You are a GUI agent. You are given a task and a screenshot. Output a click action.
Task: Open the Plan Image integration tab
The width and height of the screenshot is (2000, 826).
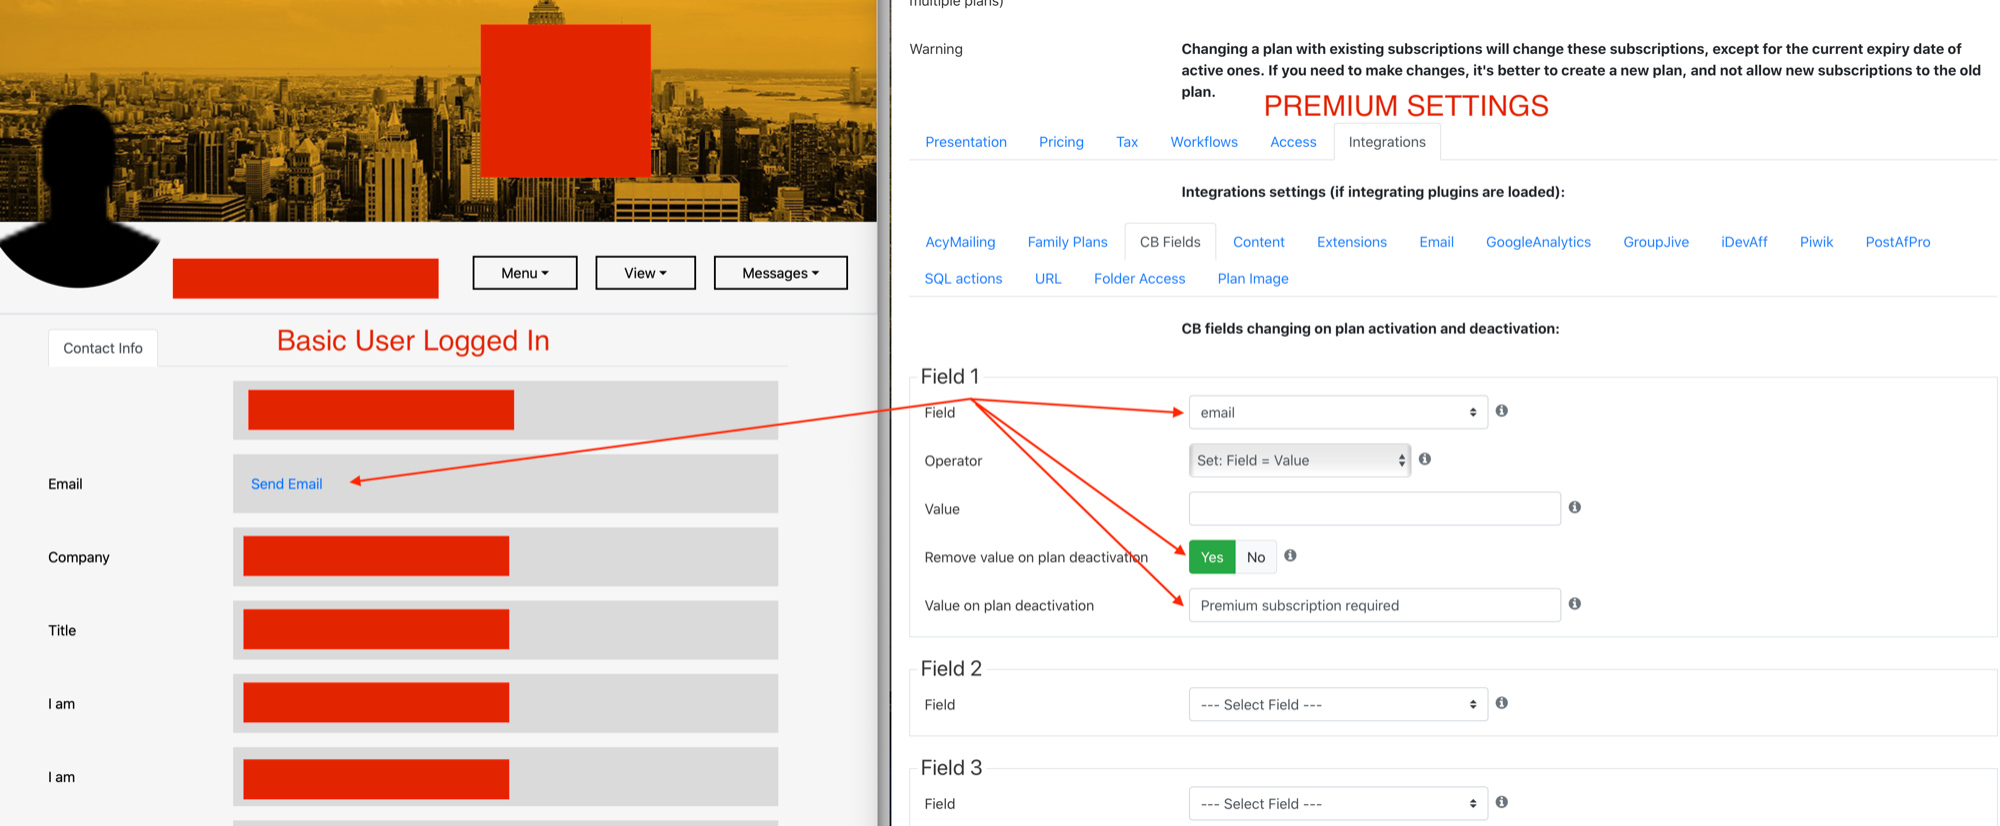click(1253, 279)
